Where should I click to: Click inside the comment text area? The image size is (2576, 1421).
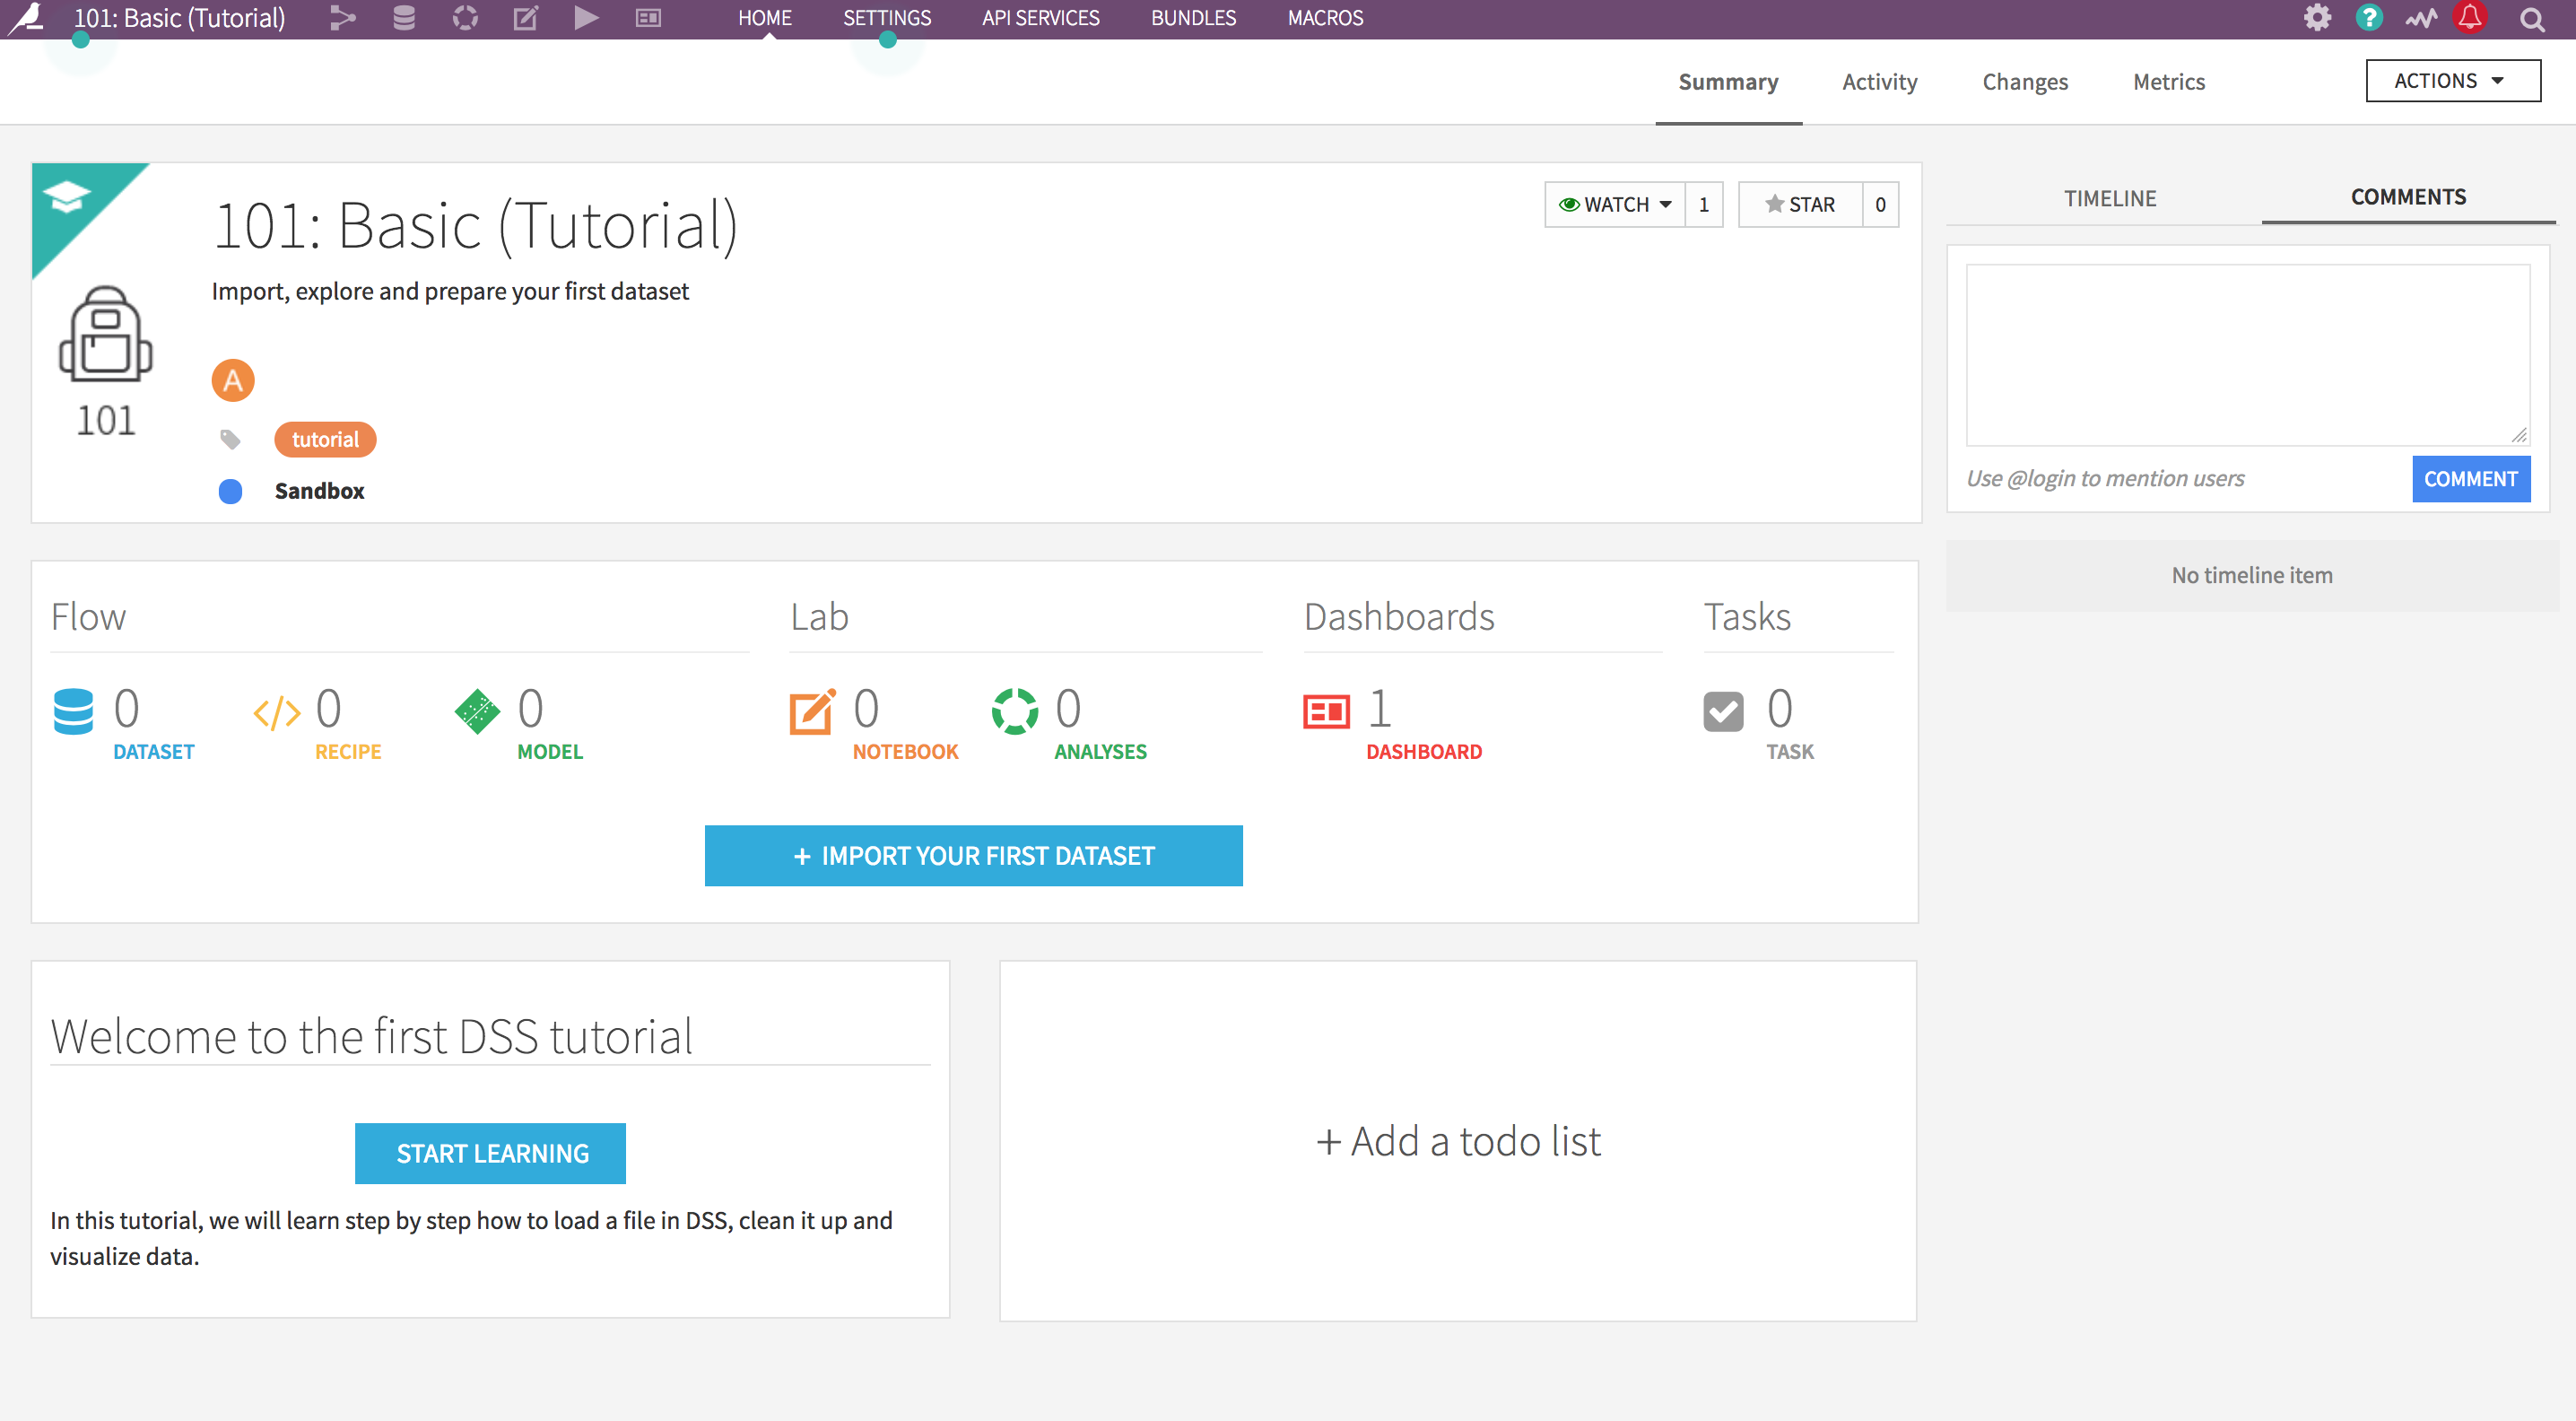coord(2247,354)
